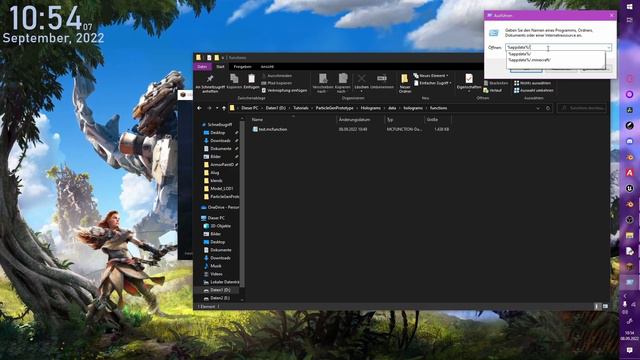Click the Explorer search field
Screen dimensions: 640x360
click(582, 108)
